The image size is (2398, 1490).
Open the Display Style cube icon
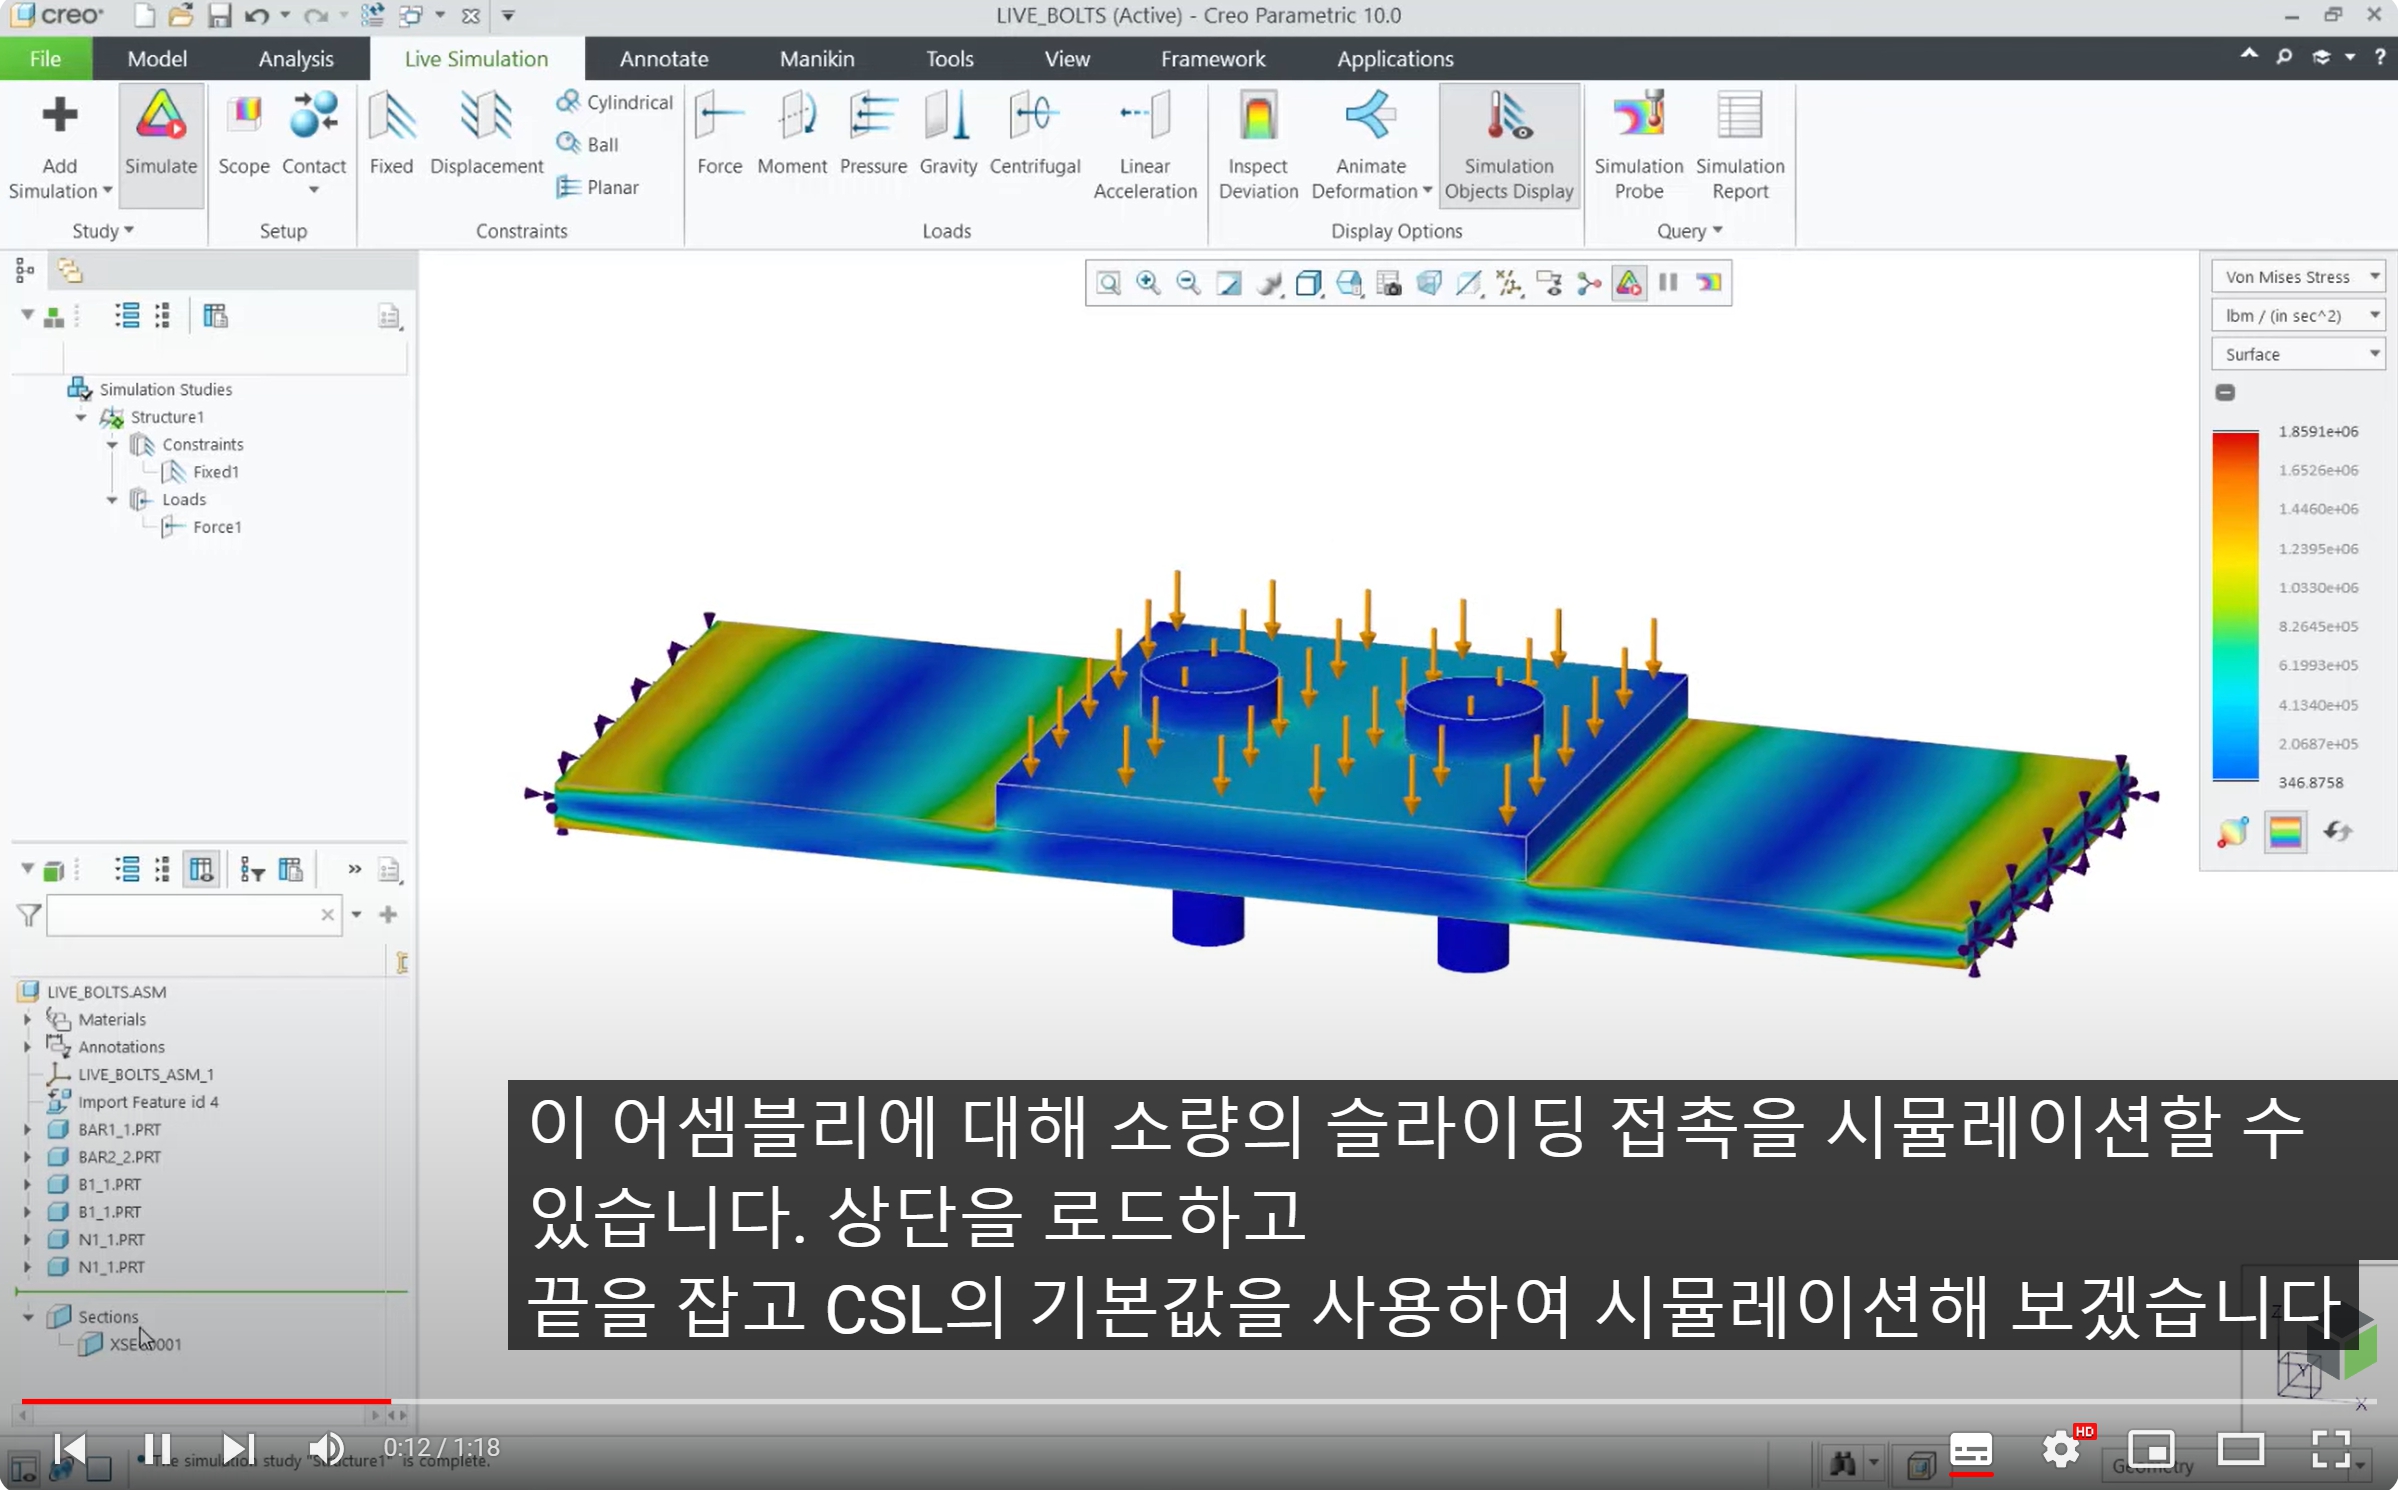(1309, 284)
